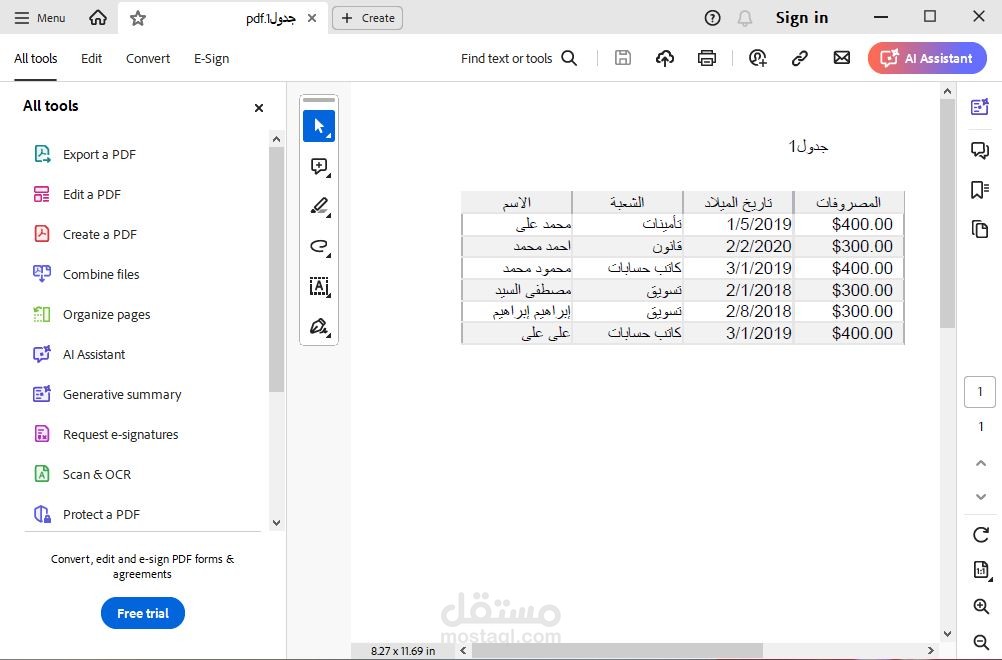Click the جدول1 document title text
The height and width of the screenshot is (660, 1002).
(x=808, y=146)
